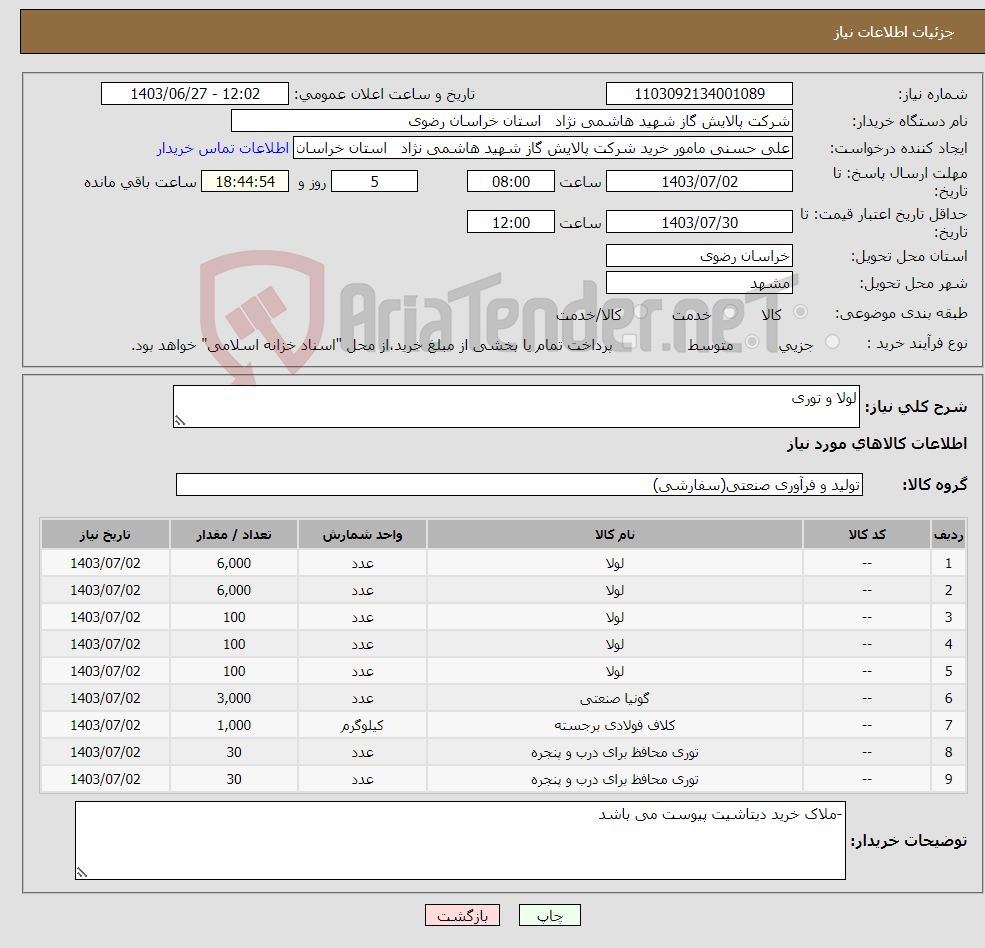Click need date in row 5
This screenshot has width=985, height=948.
pyautogui.click(x=106, y=672)
